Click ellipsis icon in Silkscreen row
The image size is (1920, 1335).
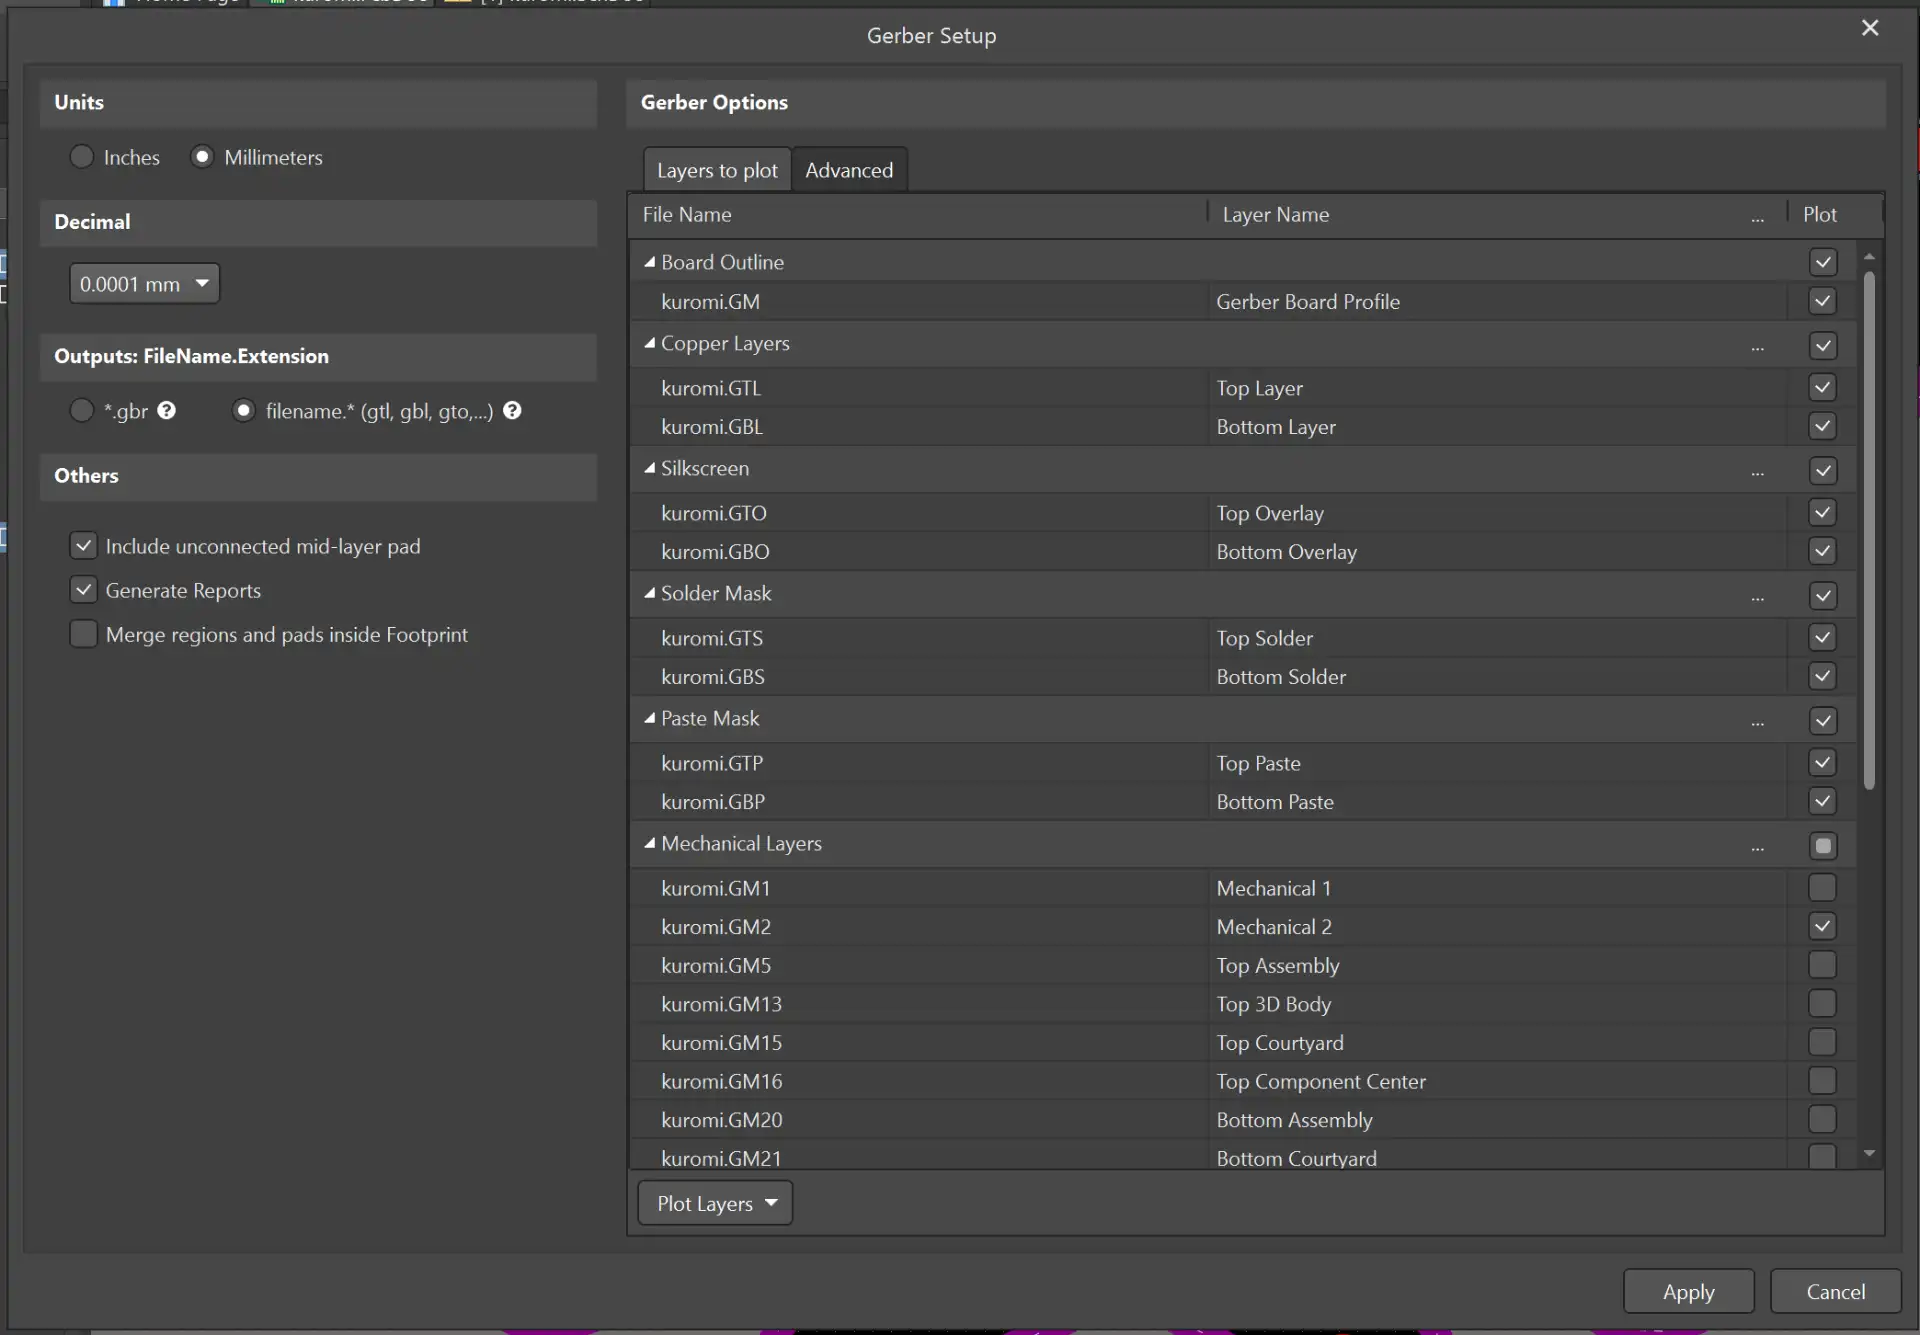(1757, 472)
